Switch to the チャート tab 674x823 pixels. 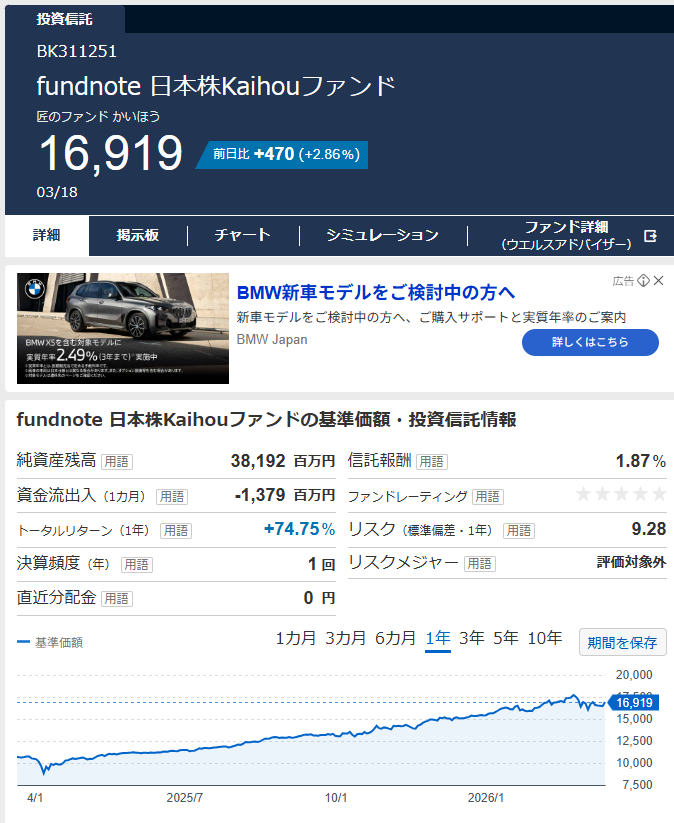click(x=242, y=236)
